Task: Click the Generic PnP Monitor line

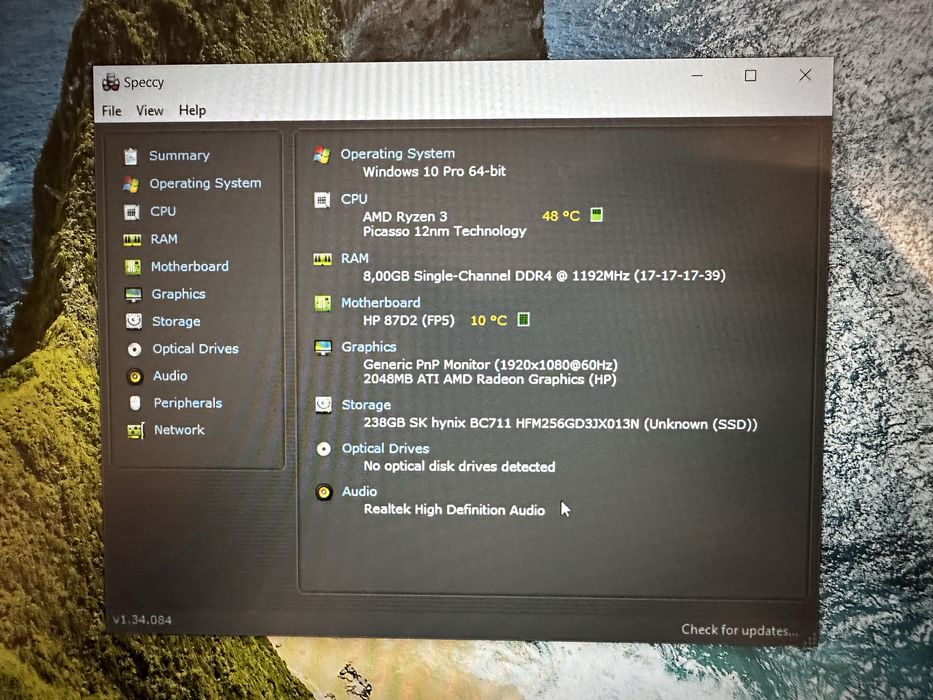Action: [490, 364]
